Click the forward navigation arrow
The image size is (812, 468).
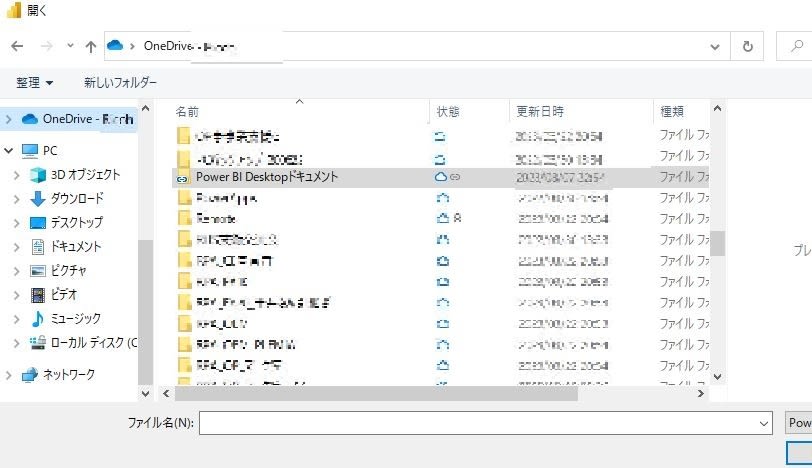pyautogui.click(x=47, y=47)
